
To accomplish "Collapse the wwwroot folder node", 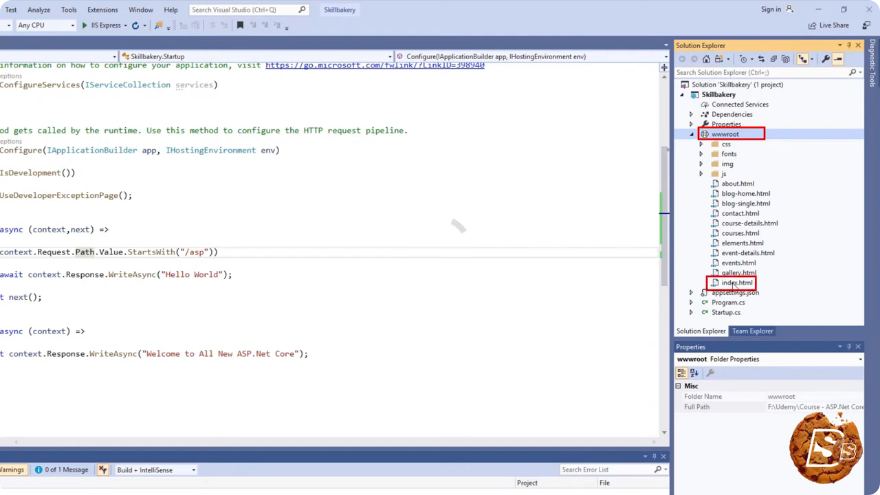I will tap(691, 134).
